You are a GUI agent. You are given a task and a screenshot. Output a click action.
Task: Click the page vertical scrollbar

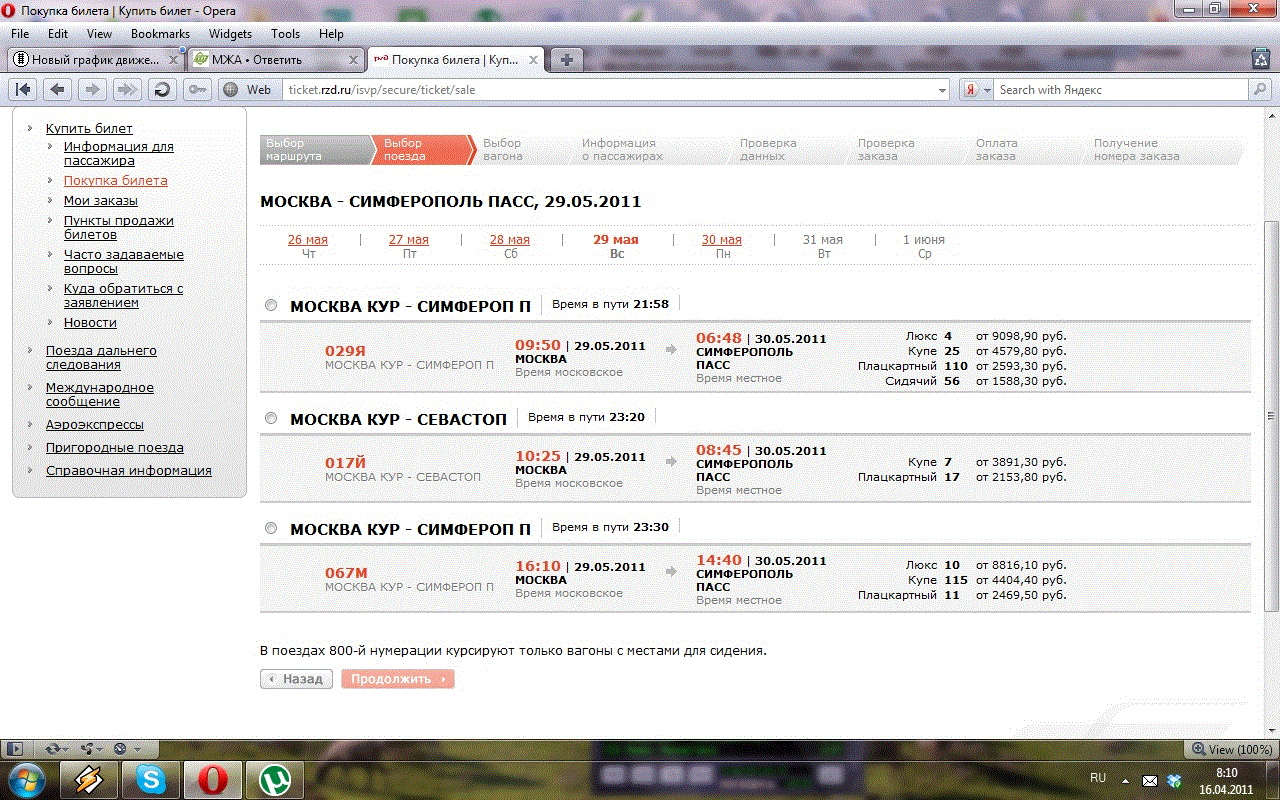pos(1271,415)
